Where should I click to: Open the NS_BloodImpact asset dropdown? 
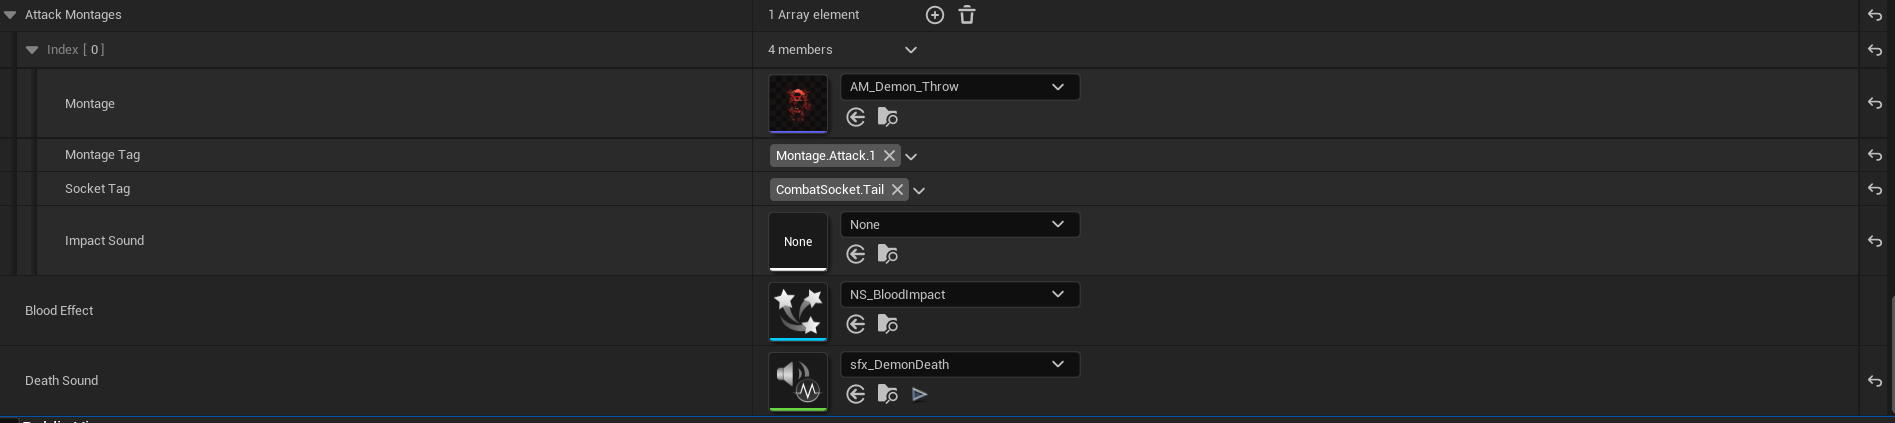pyautogui.click(x=960, y=295)
